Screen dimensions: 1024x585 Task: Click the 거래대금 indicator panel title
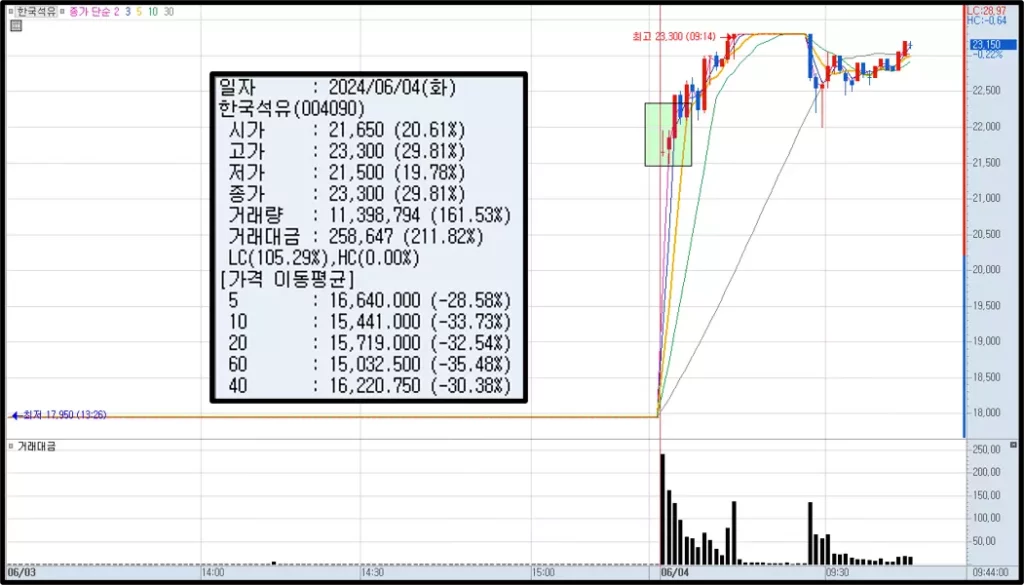[x=37, y=447]
